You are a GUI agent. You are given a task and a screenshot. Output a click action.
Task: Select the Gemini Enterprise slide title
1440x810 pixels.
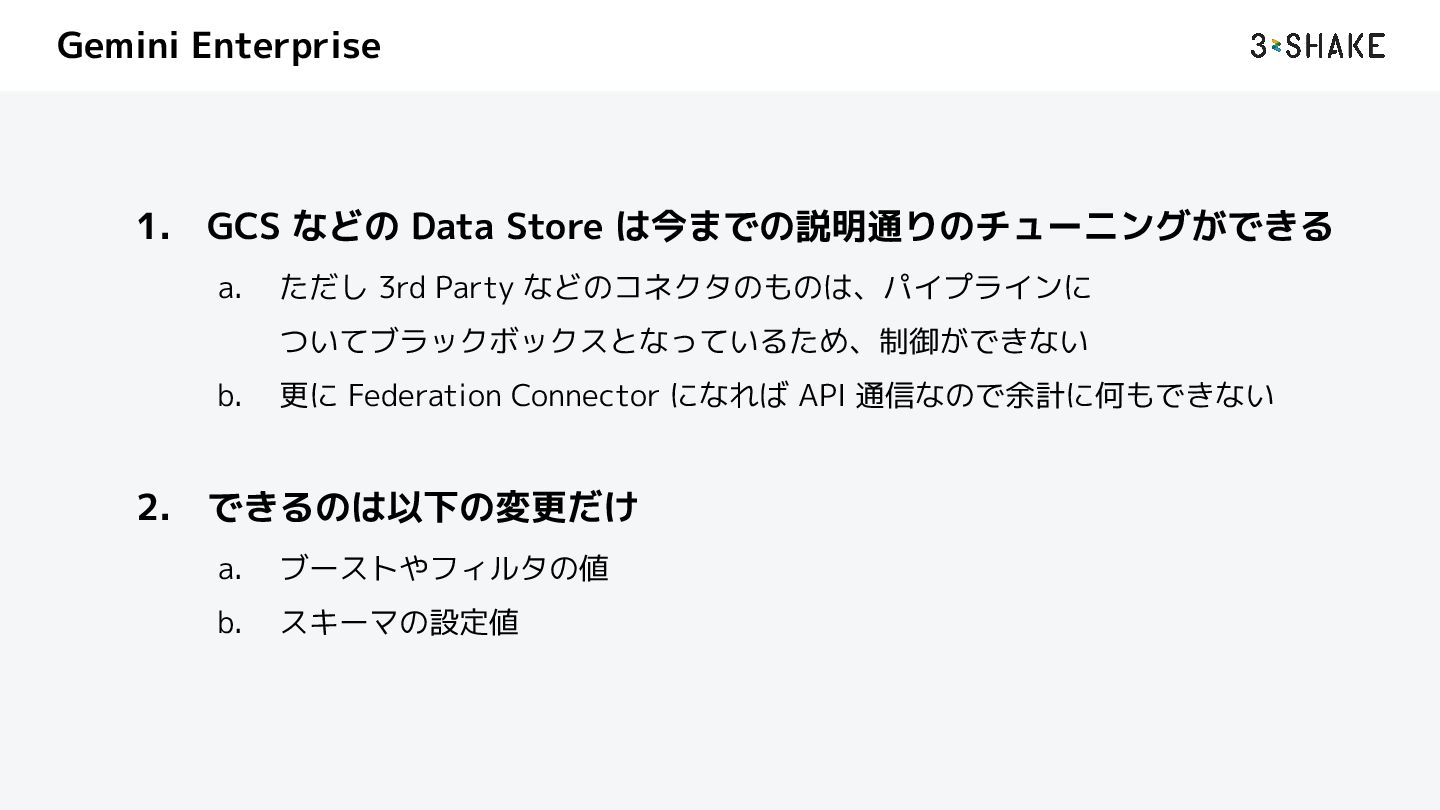click(219, 46)
